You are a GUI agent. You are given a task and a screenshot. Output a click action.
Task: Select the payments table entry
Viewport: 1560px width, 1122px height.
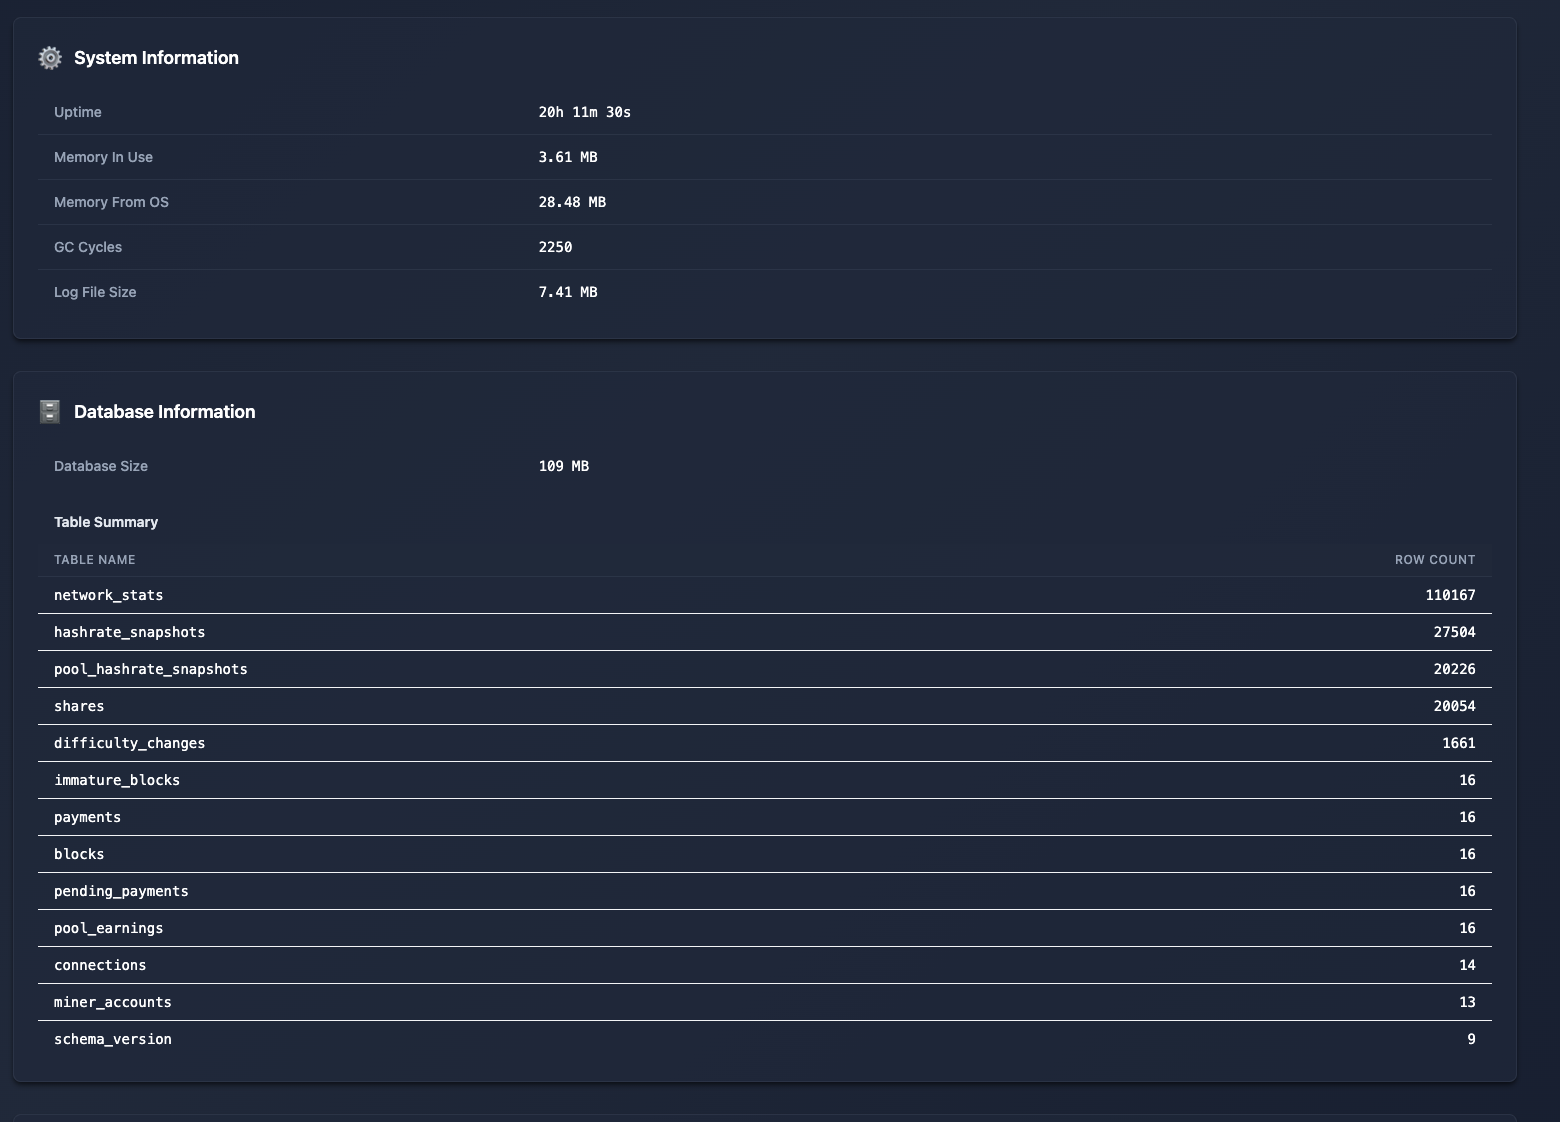87,817
